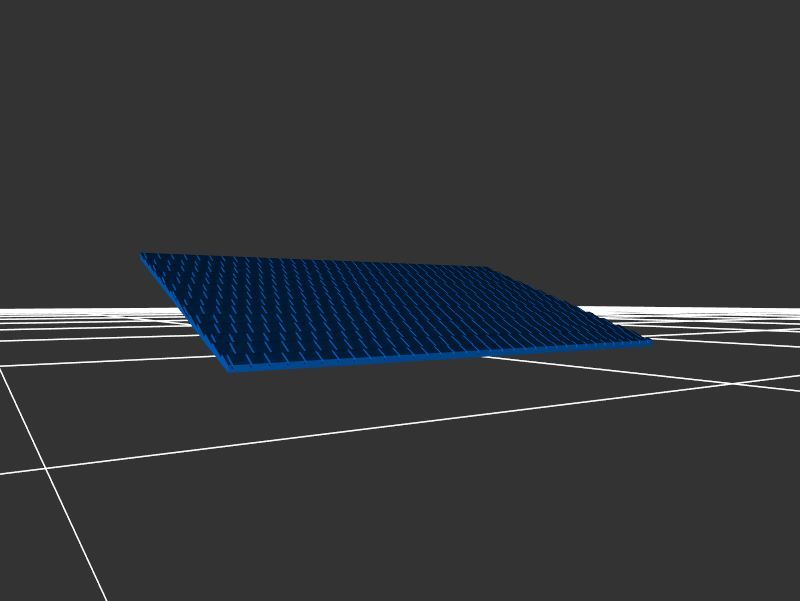The image size is (800, 601).
Task: Select the blue panel's far-left top corner
Action: tap(142, 255)
